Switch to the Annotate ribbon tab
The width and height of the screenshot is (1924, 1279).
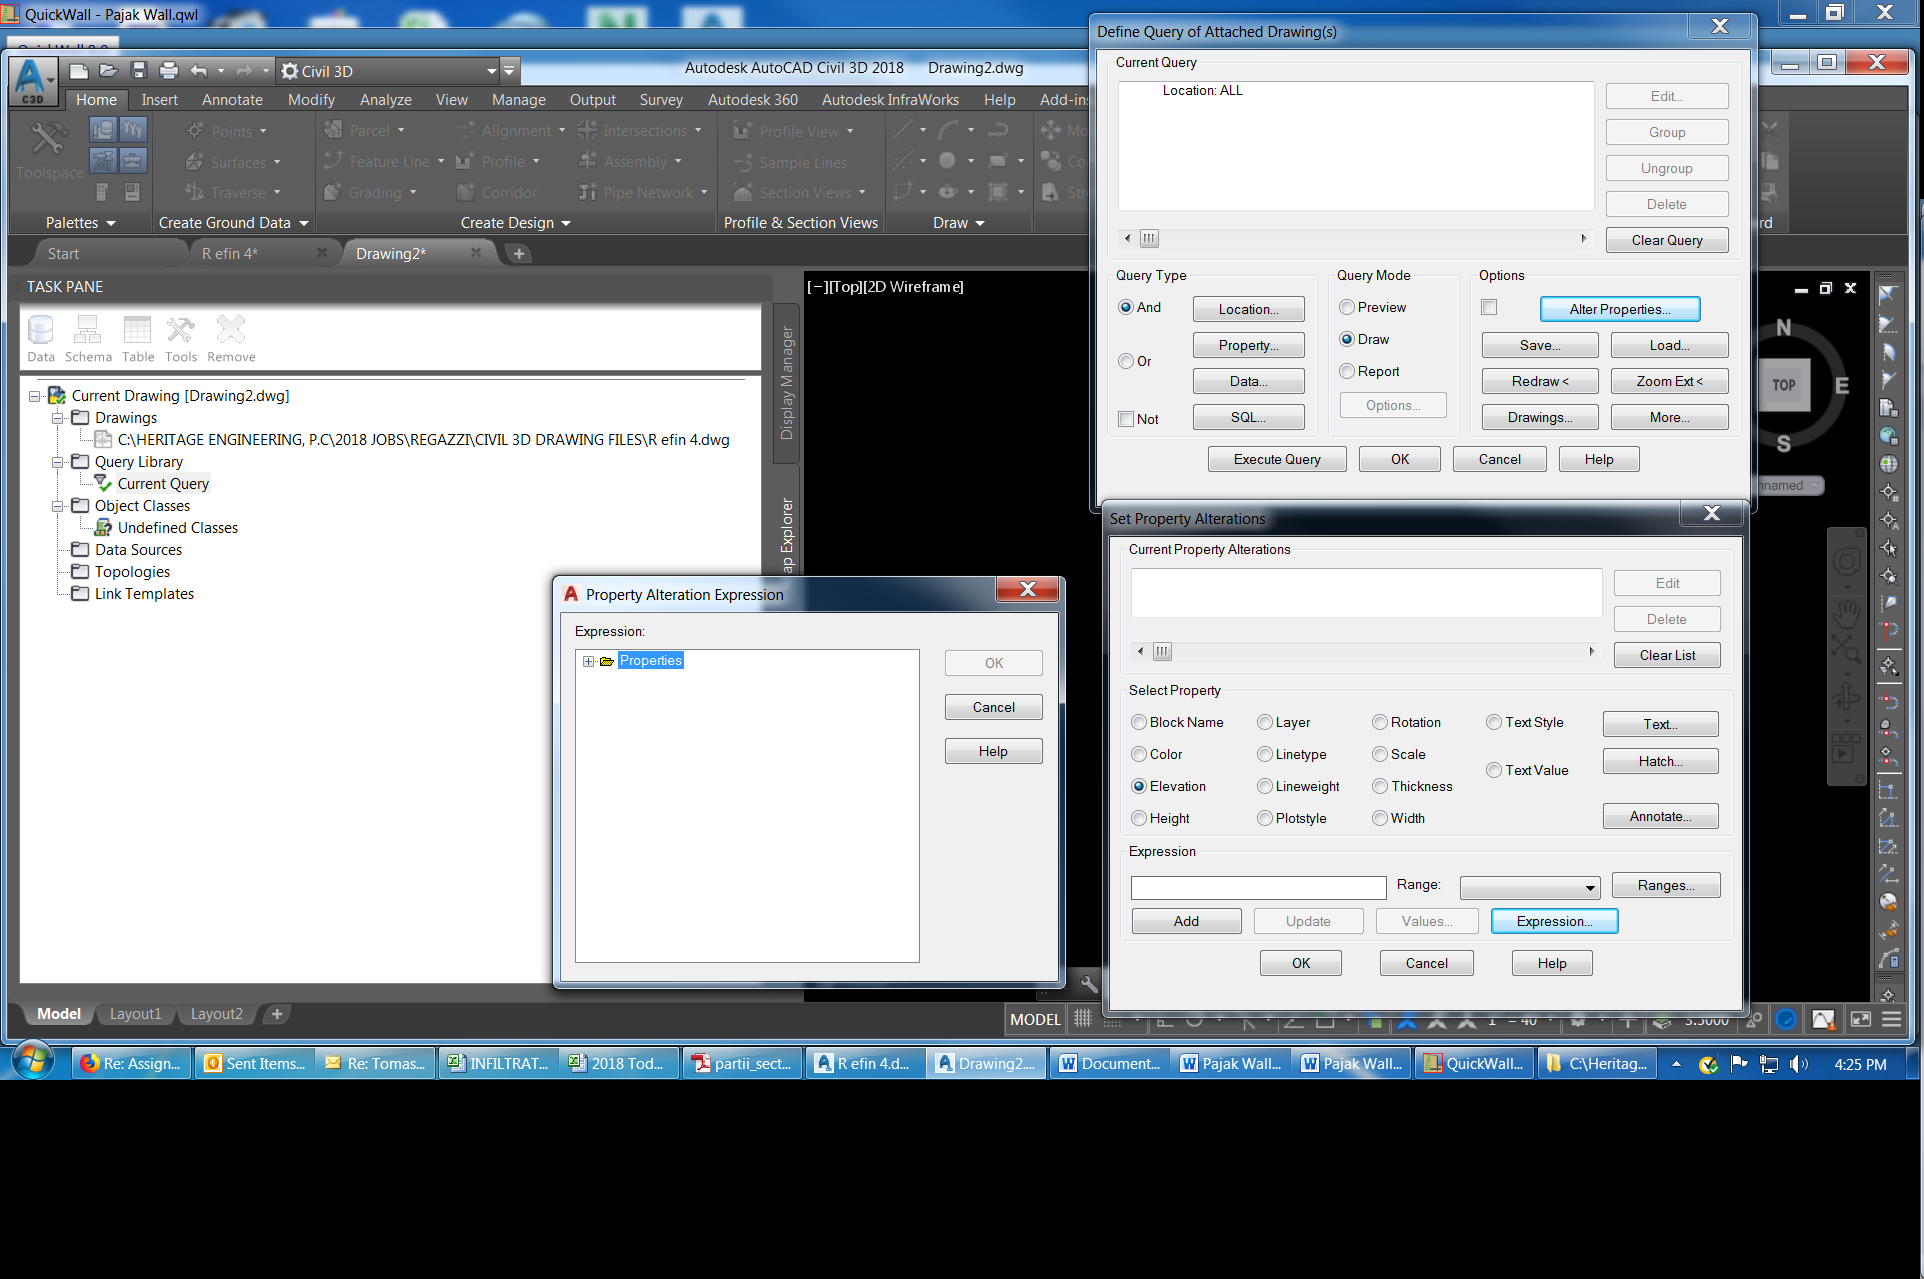pyautogui.click(x=231, y=99)
